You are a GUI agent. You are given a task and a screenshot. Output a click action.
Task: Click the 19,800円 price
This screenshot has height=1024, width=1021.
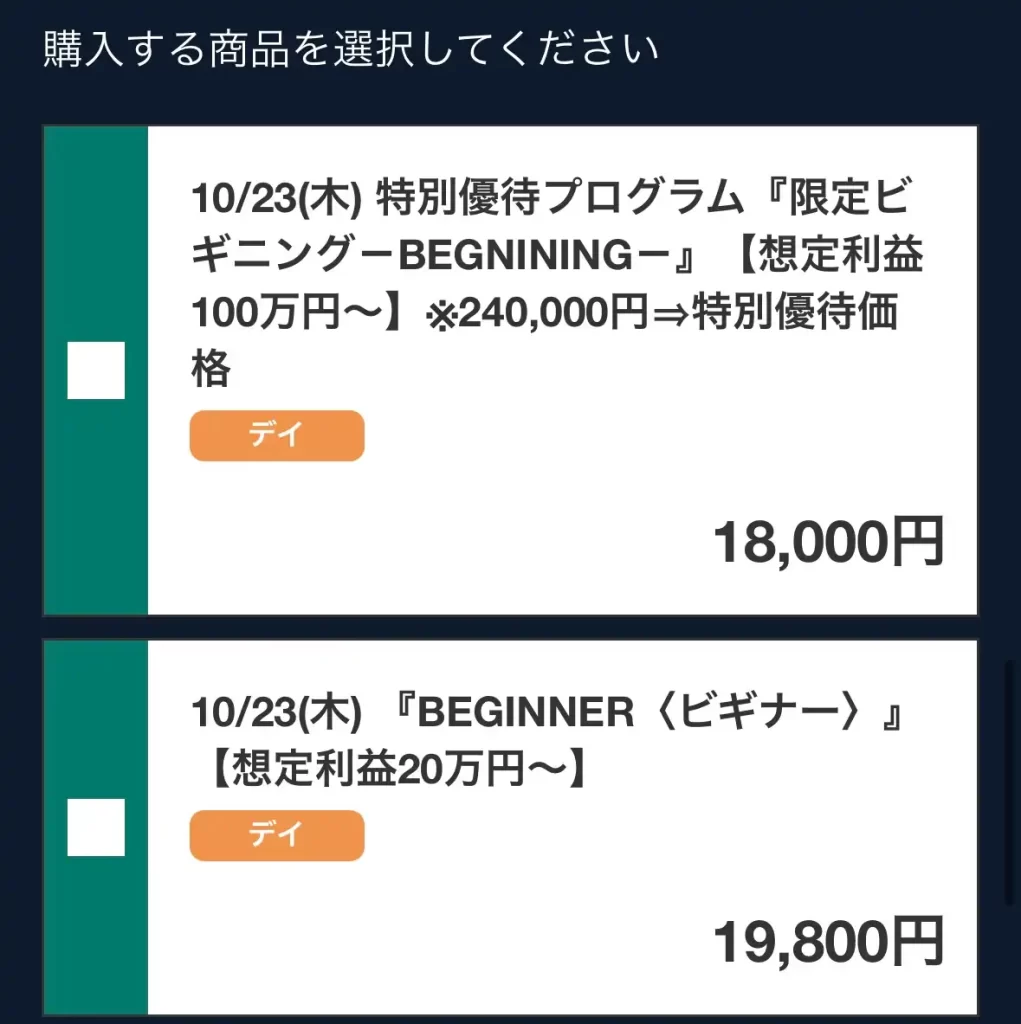click(828, 943)
